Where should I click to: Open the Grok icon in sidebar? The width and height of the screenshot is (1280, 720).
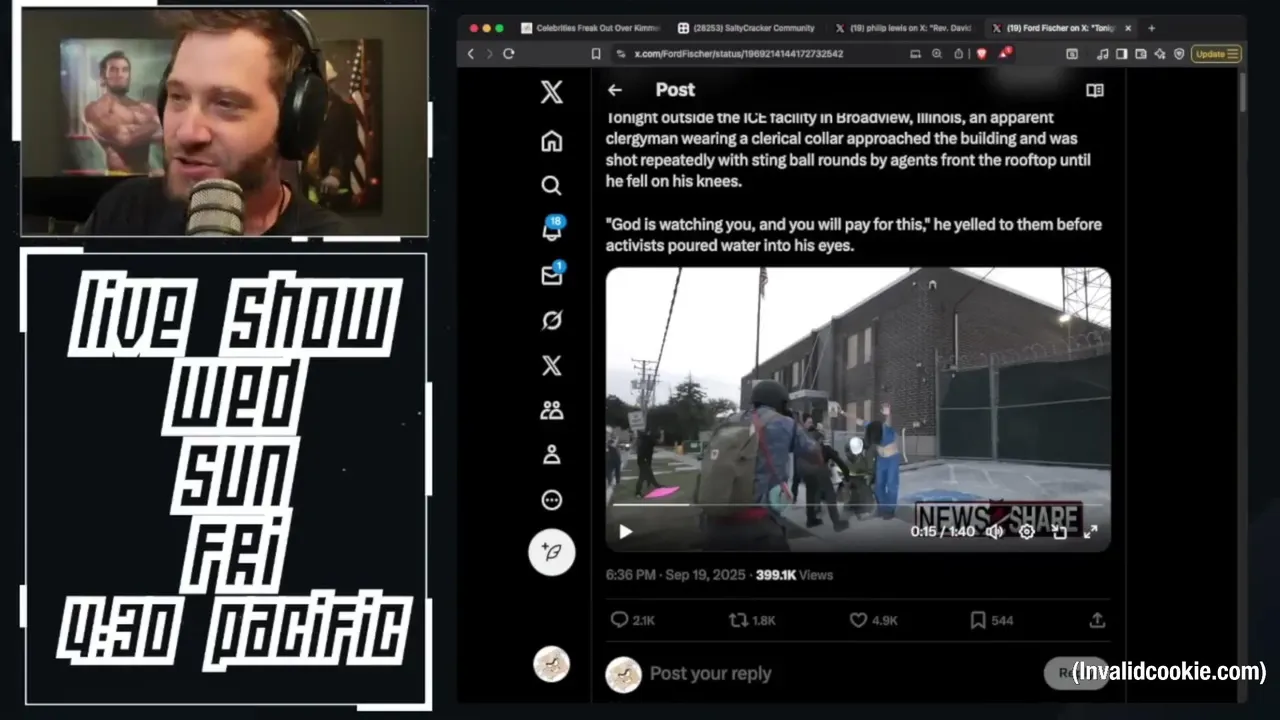(x=551, y=320)
